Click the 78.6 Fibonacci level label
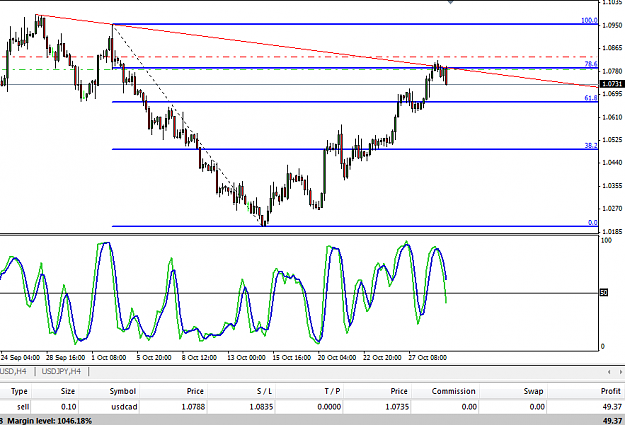Viewport: 625px width, 425px height. (x=591, y=64)
